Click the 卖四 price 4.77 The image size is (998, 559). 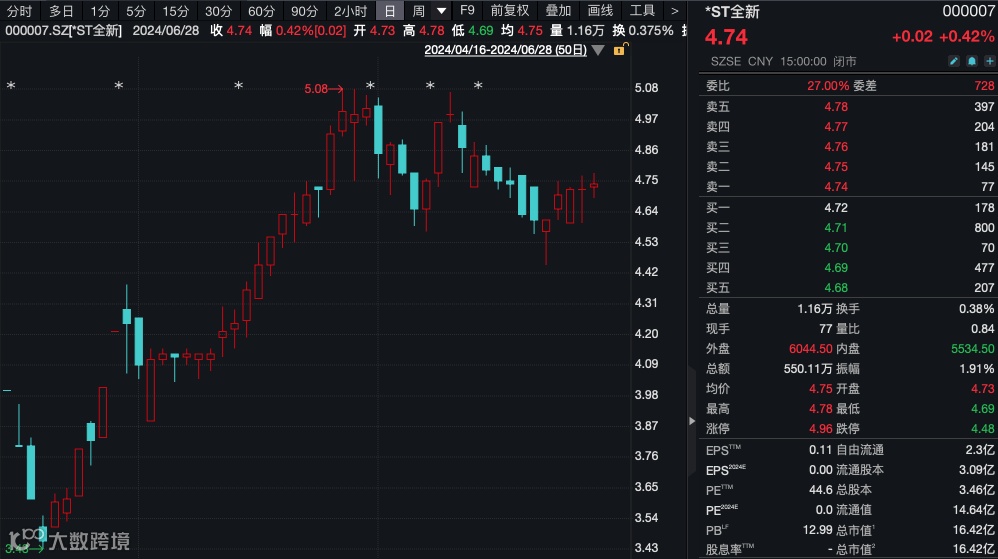pyautogui.click(x=836, y=127)
